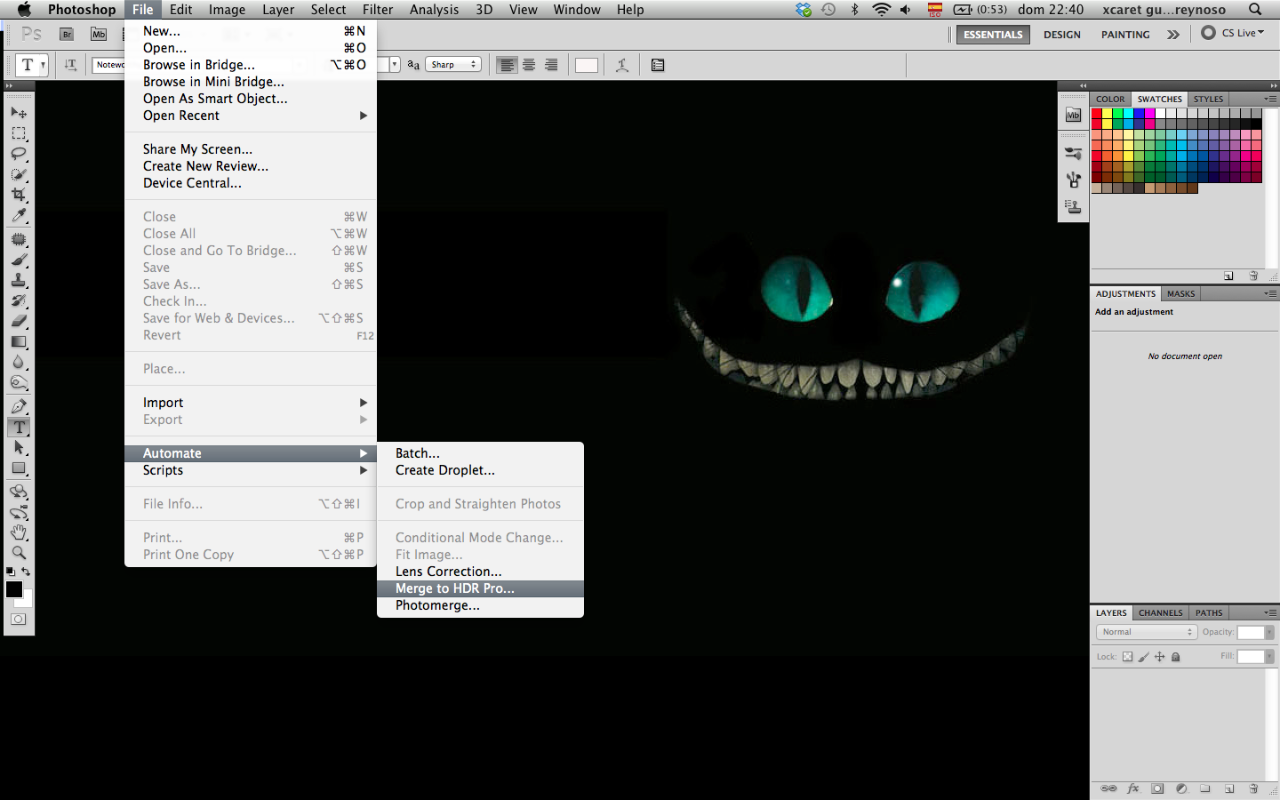Toggle lock position in Layers panel
The image size is (1280, 800).
coord(1160,657)
